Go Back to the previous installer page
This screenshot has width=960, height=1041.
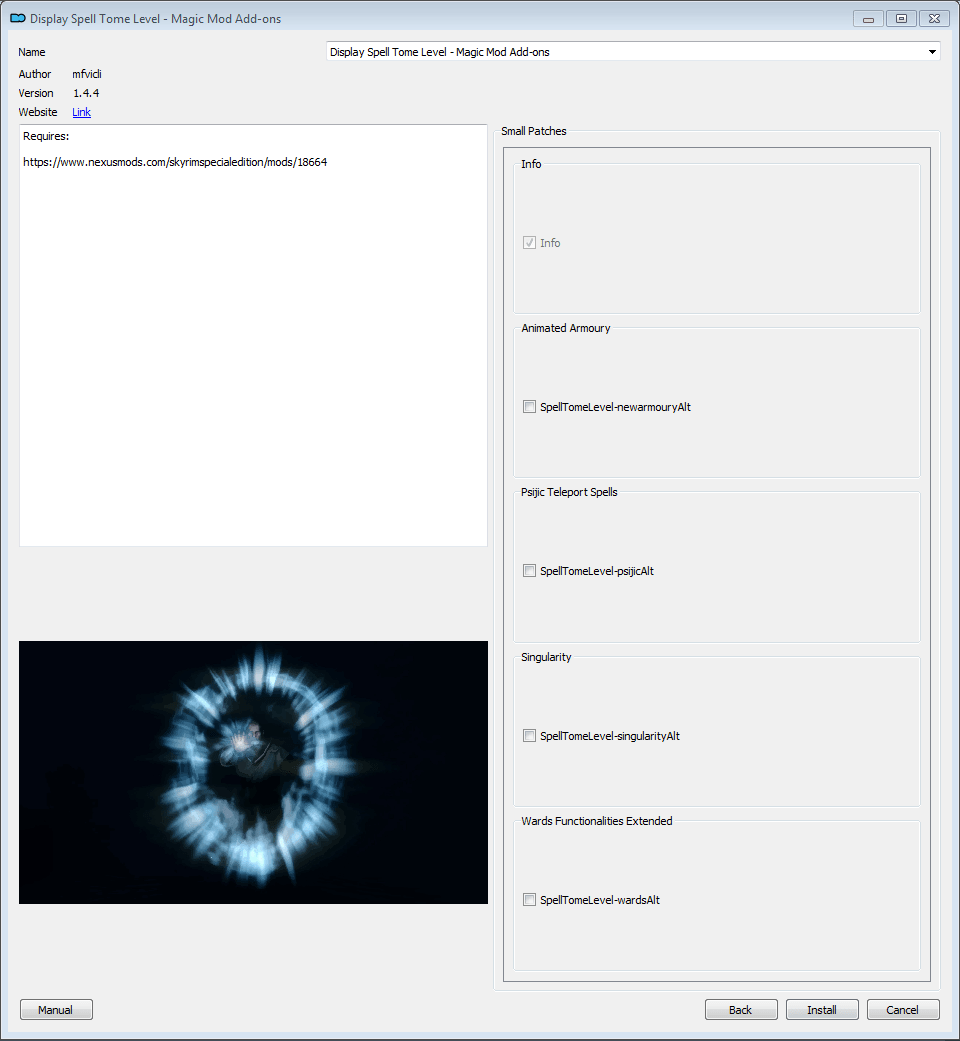(741, 1009)
